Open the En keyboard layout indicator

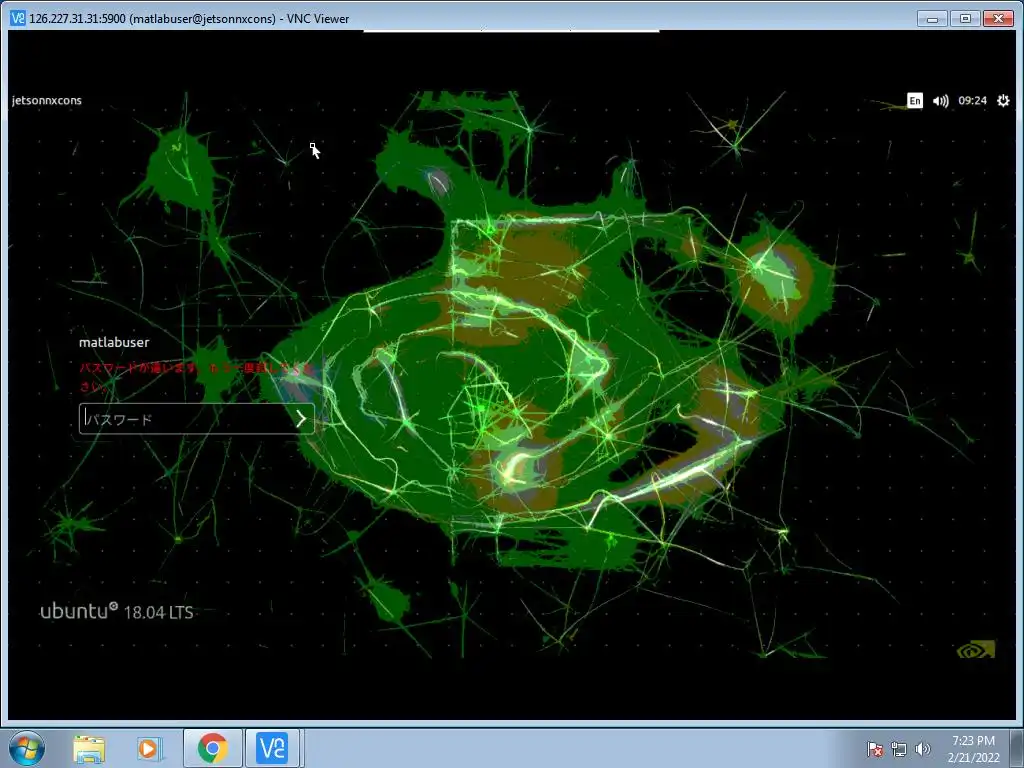pos(914,101)
